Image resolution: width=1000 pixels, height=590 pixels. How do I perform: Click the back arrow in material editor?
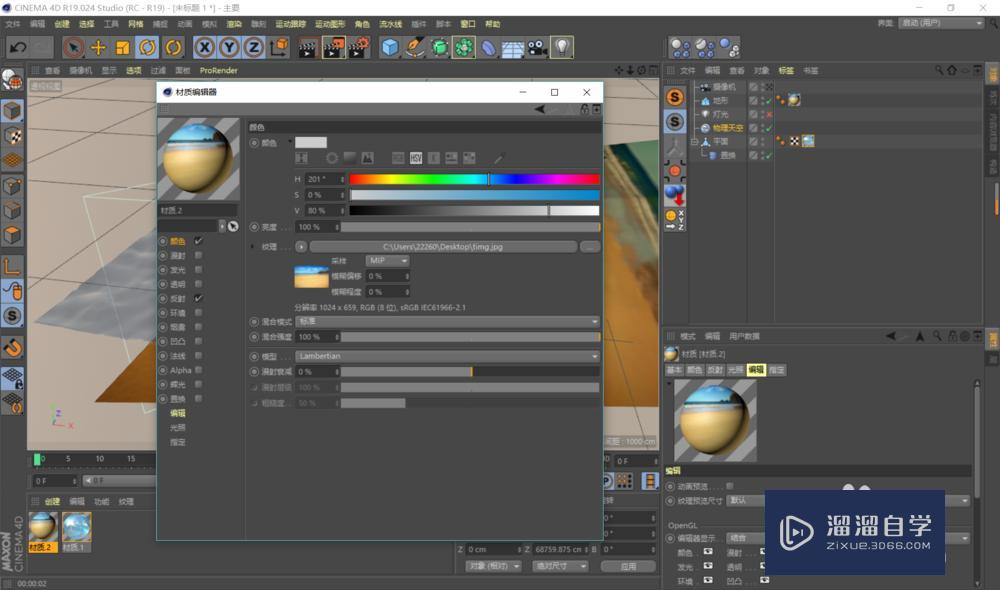coord(540,109)
